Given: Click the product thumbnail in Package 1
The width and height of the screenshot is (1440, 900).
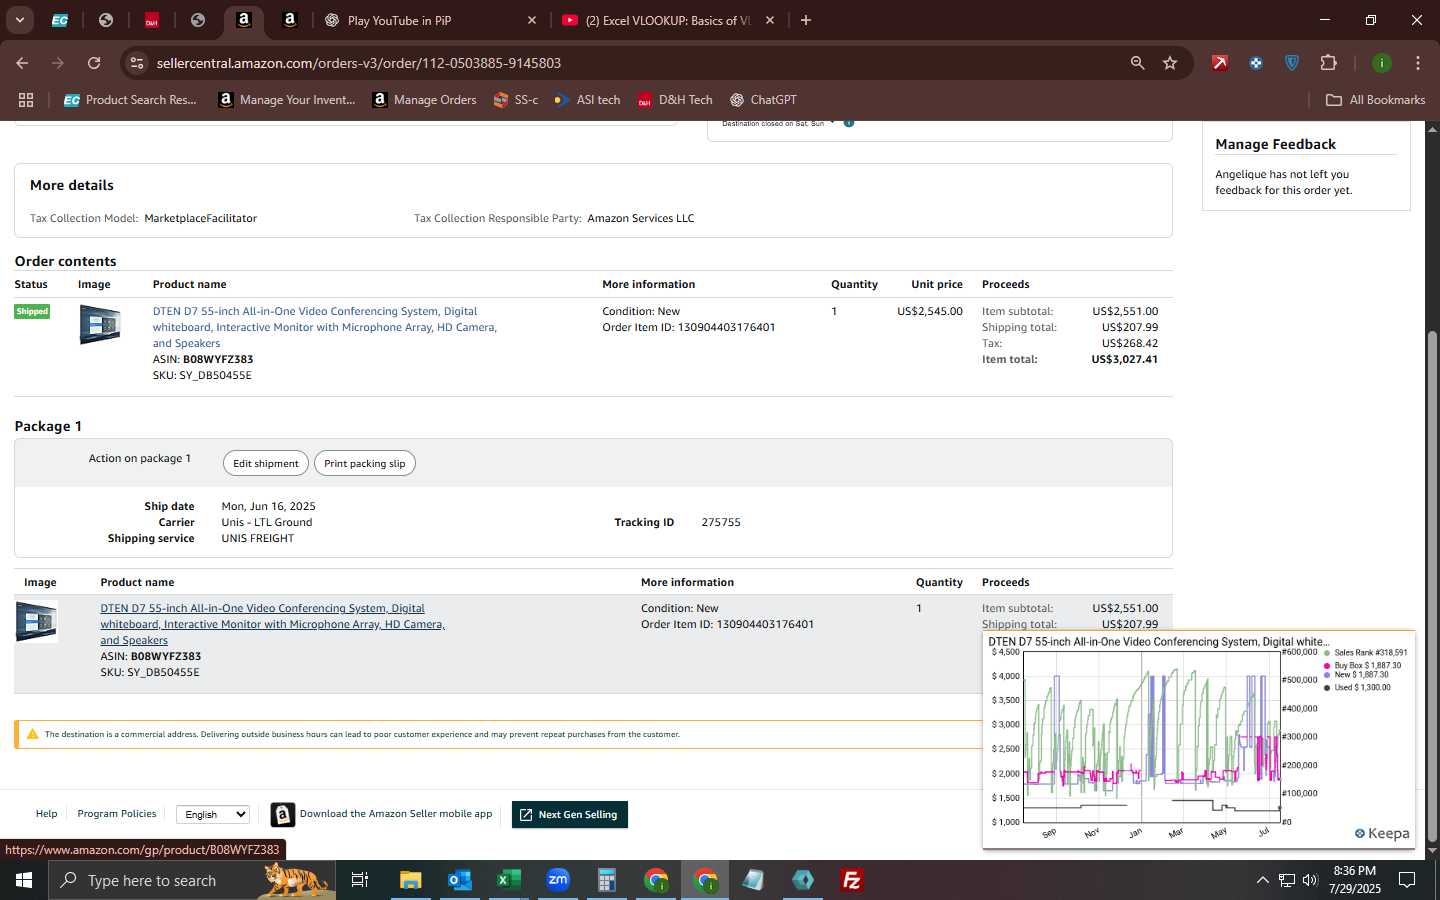Looking at the screenshot, I should (37, 621).
